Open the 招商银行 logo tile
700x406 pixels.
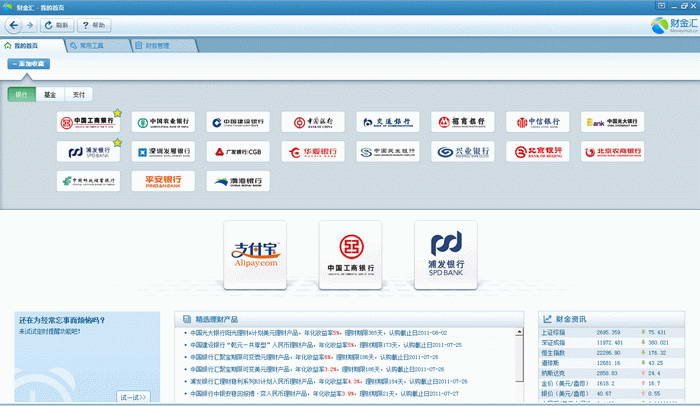(x=462, y=122)
